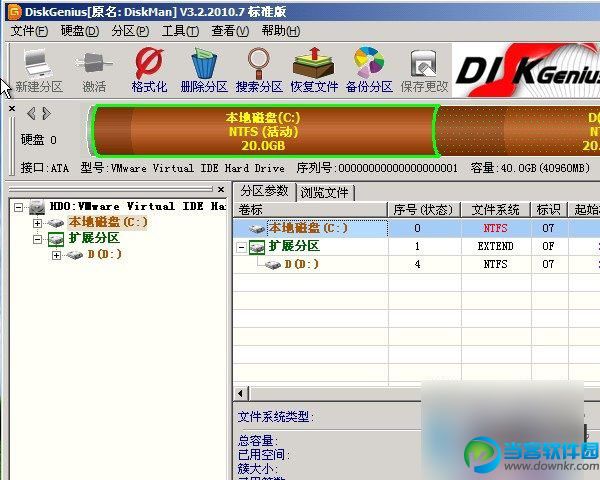Click the 序号(状态) column header
Screen dimensions: 600x480
point(424,210)
